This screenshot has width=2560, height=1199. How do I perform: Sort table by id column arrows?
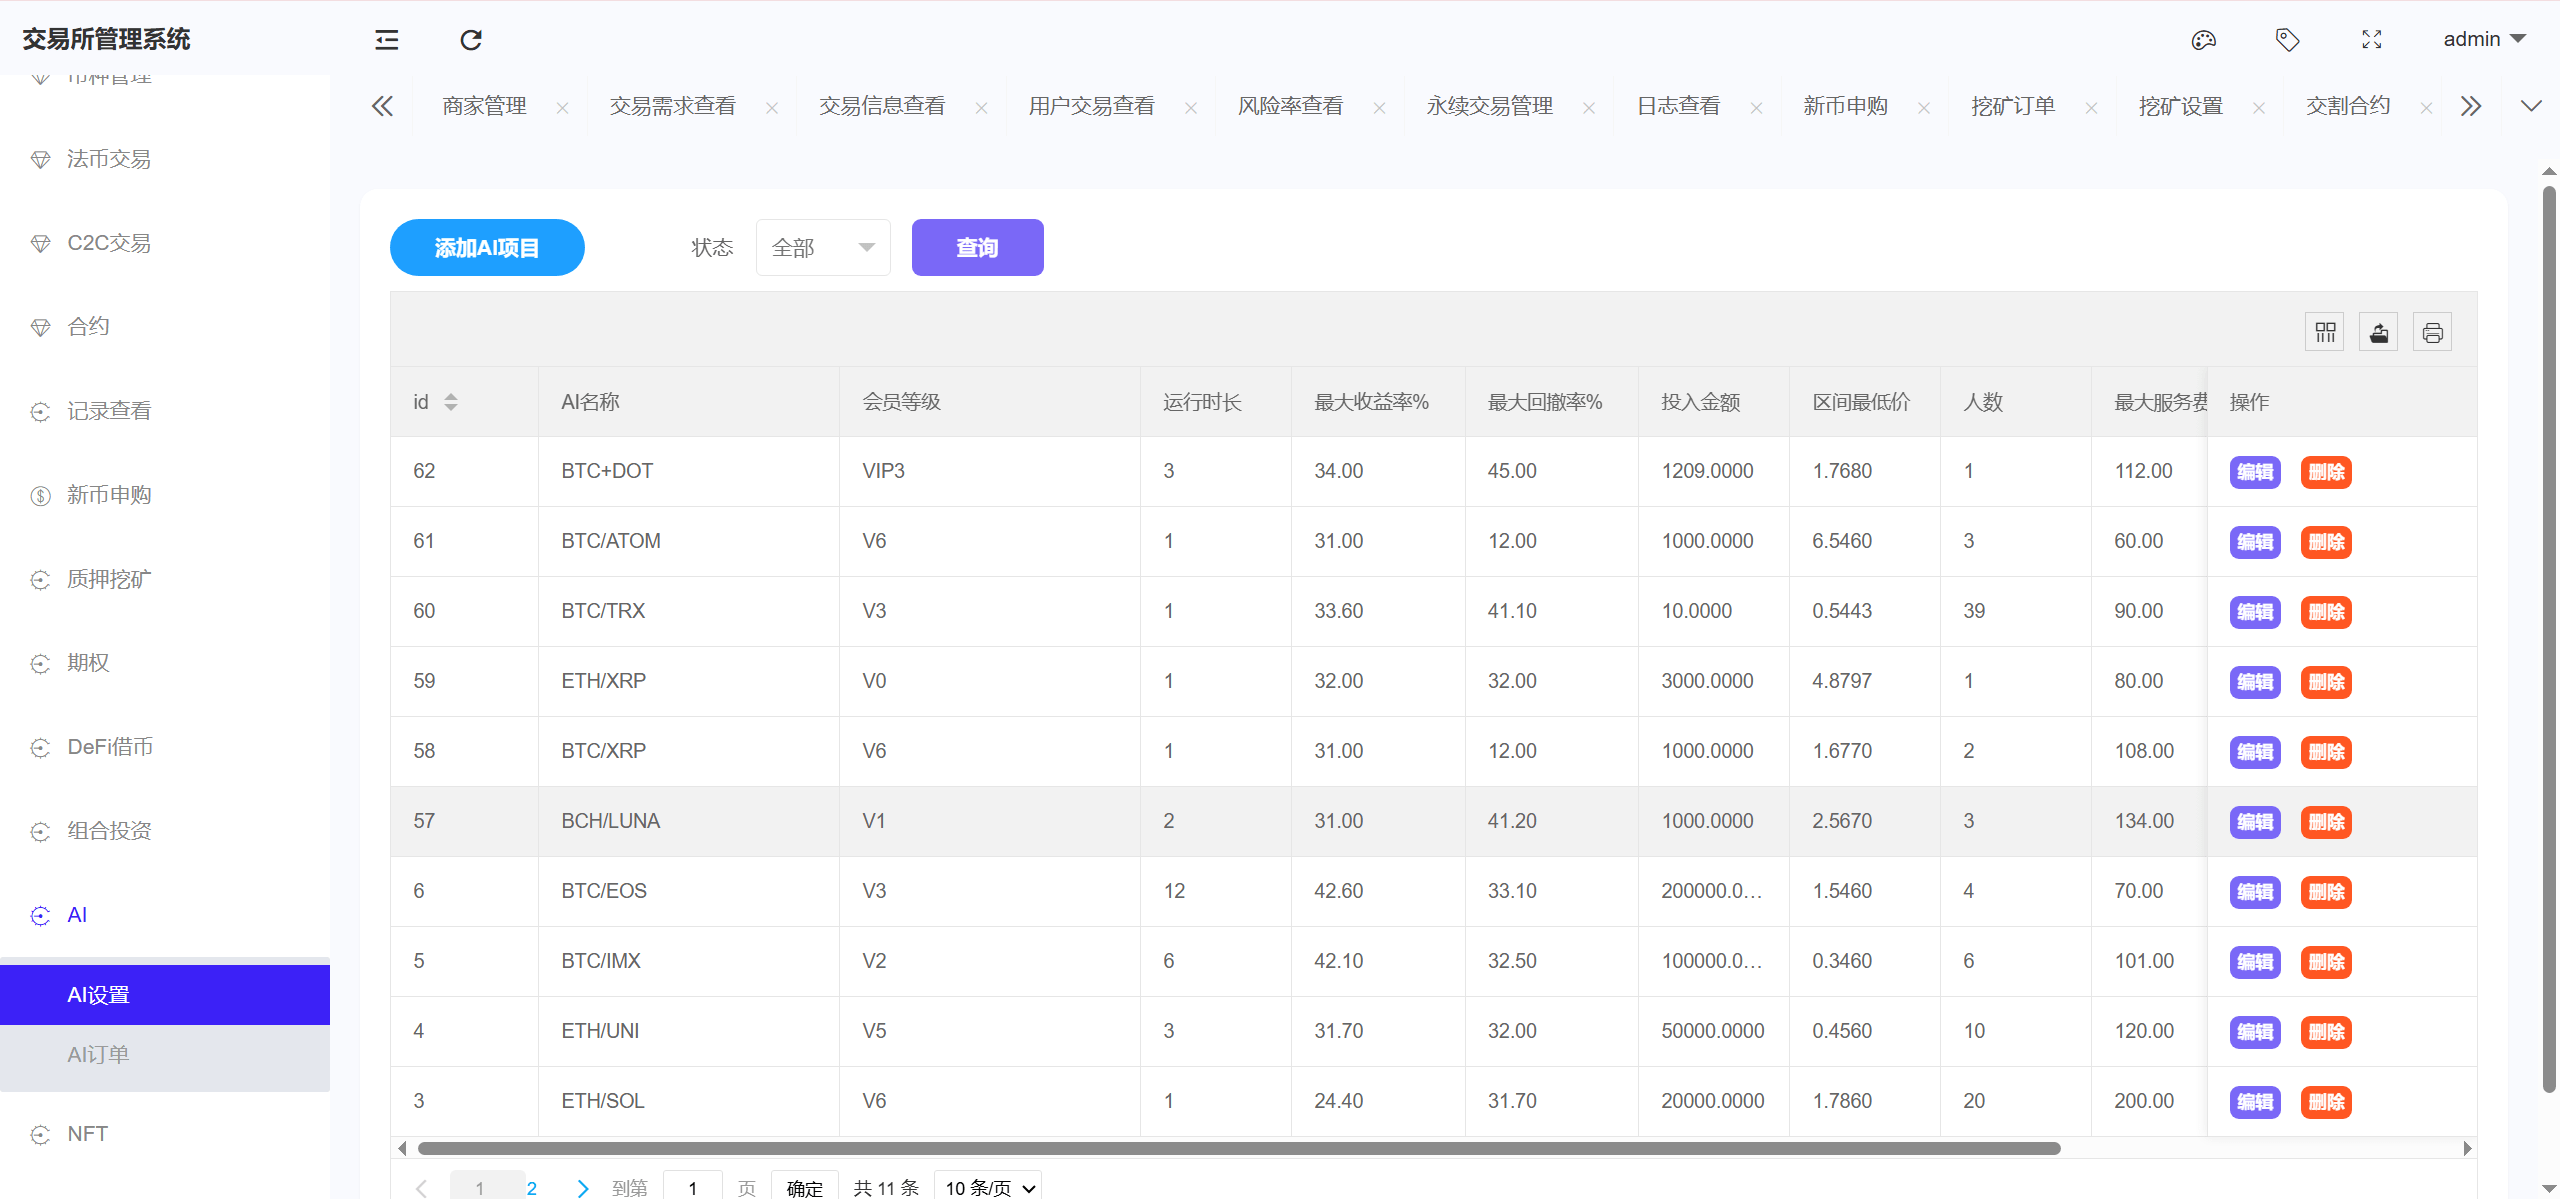point(451,402)
